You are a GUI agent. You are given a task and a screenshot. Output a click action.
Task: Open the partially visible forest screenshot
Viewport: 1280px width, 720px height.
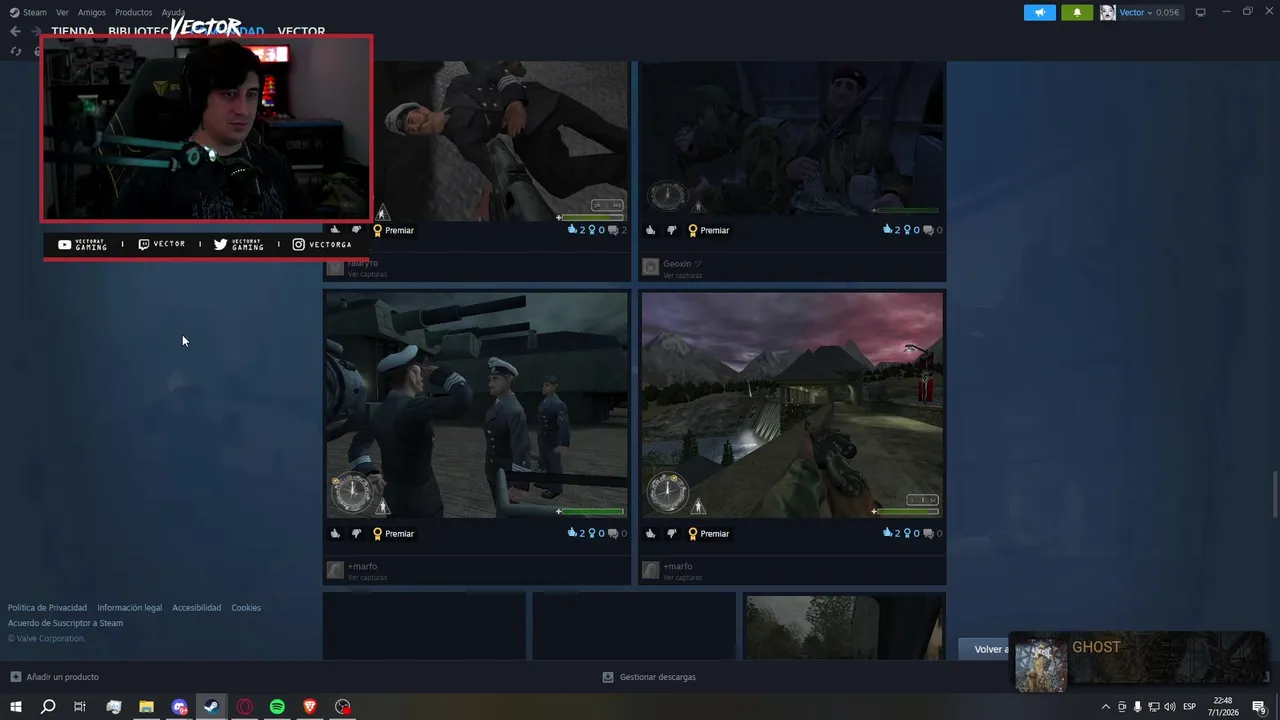[844, 627]
